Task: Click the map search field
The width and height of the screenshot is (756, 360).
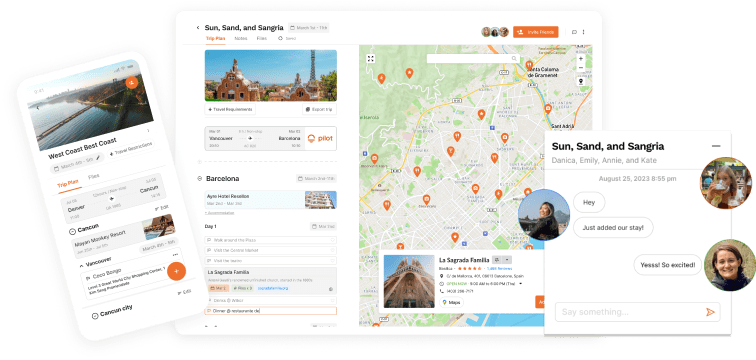Action: point(473,58)
